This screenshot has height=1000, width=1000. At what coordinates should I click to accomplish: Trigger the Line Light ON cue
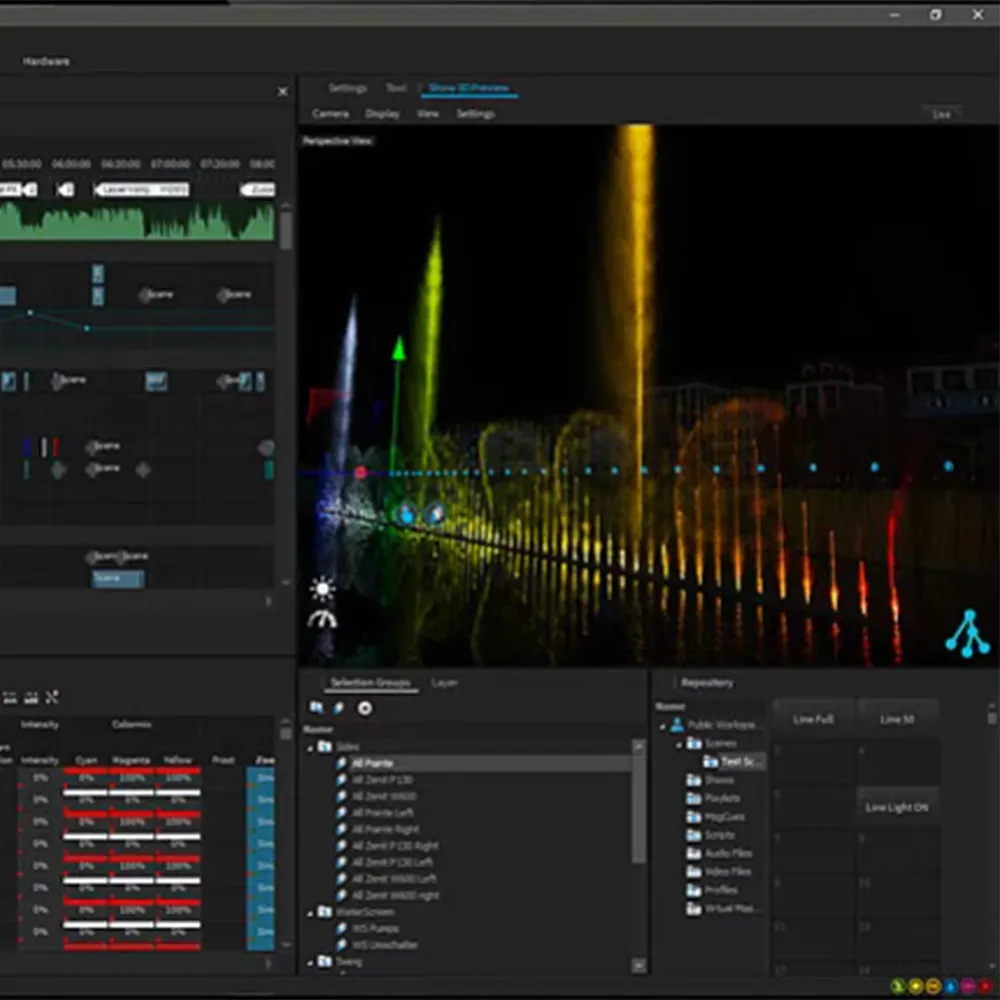[897, 806]
